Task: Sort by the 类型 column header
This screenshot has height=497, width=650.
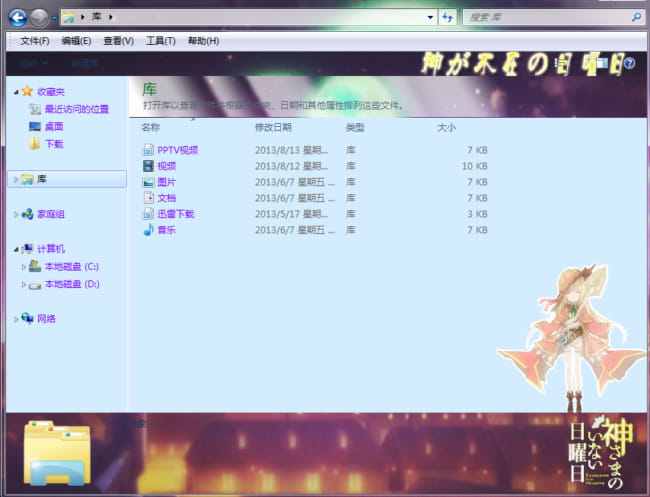Action: point(355,127)
